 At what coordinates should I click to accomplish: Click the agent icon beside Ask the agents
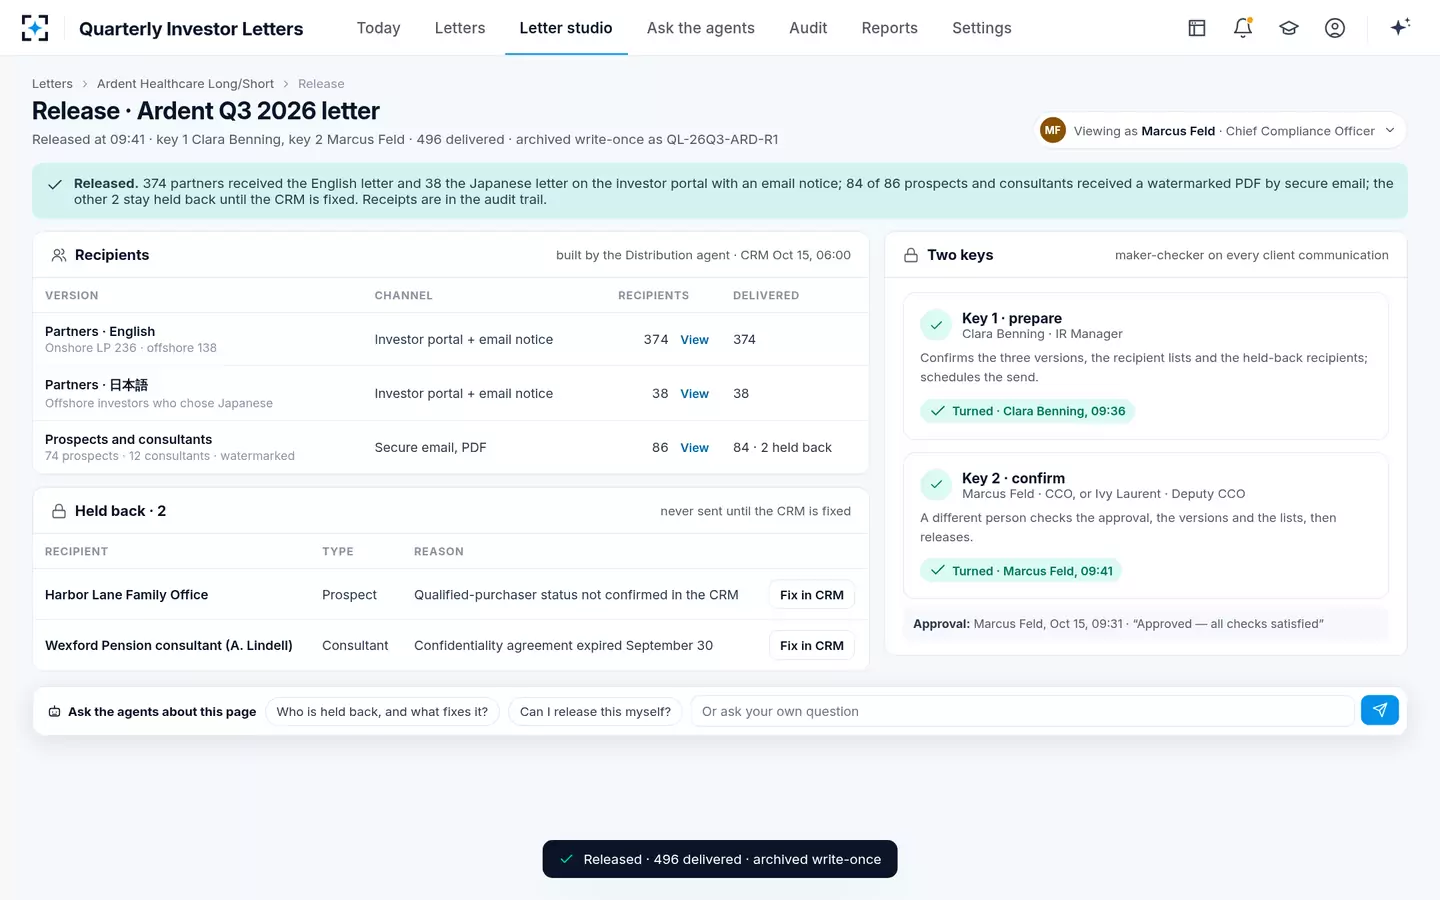(55, 712)
